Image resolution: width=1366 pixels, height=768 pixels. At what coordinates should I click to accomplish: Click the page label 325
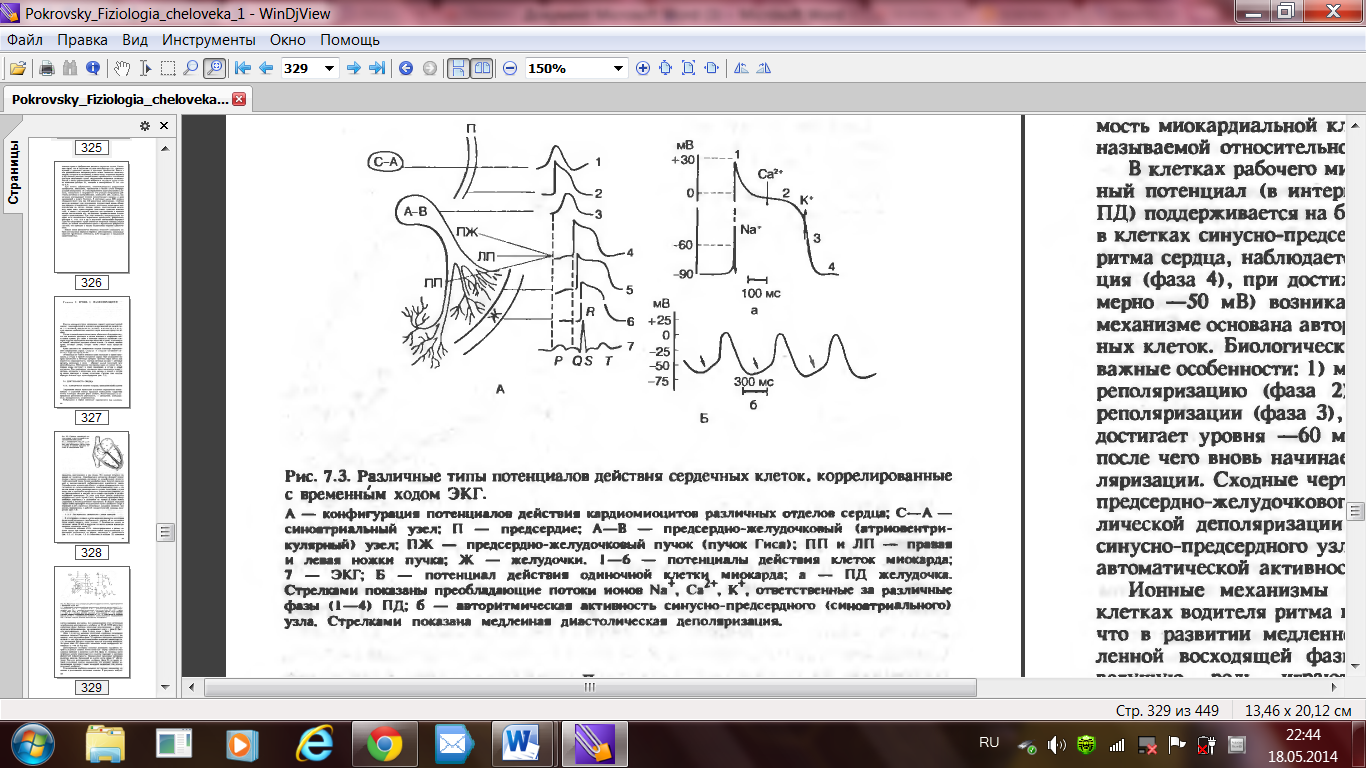[91, 148]
